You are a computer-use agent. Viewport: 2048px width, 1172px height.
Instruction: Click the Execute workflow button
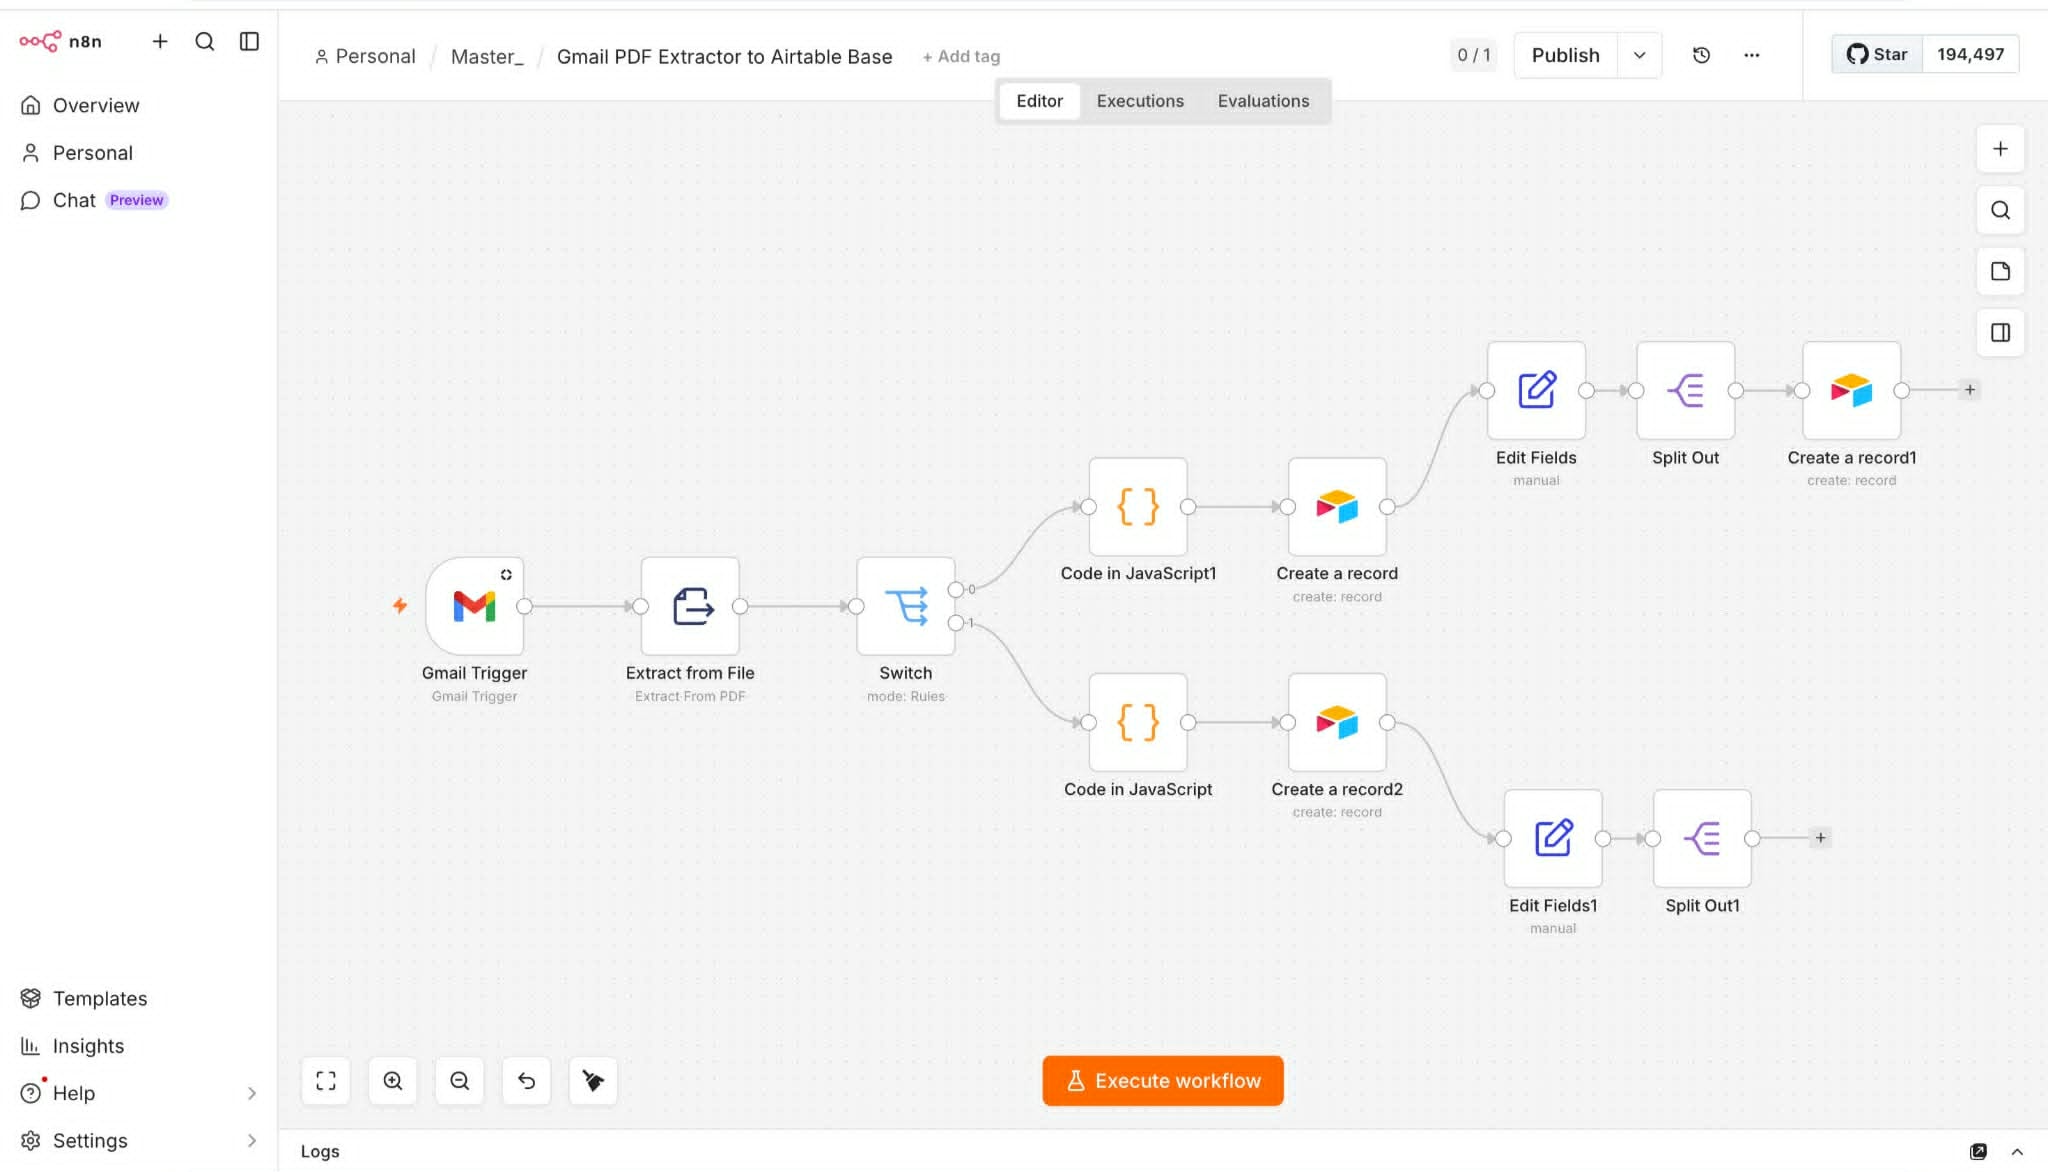(1163, 1081)
